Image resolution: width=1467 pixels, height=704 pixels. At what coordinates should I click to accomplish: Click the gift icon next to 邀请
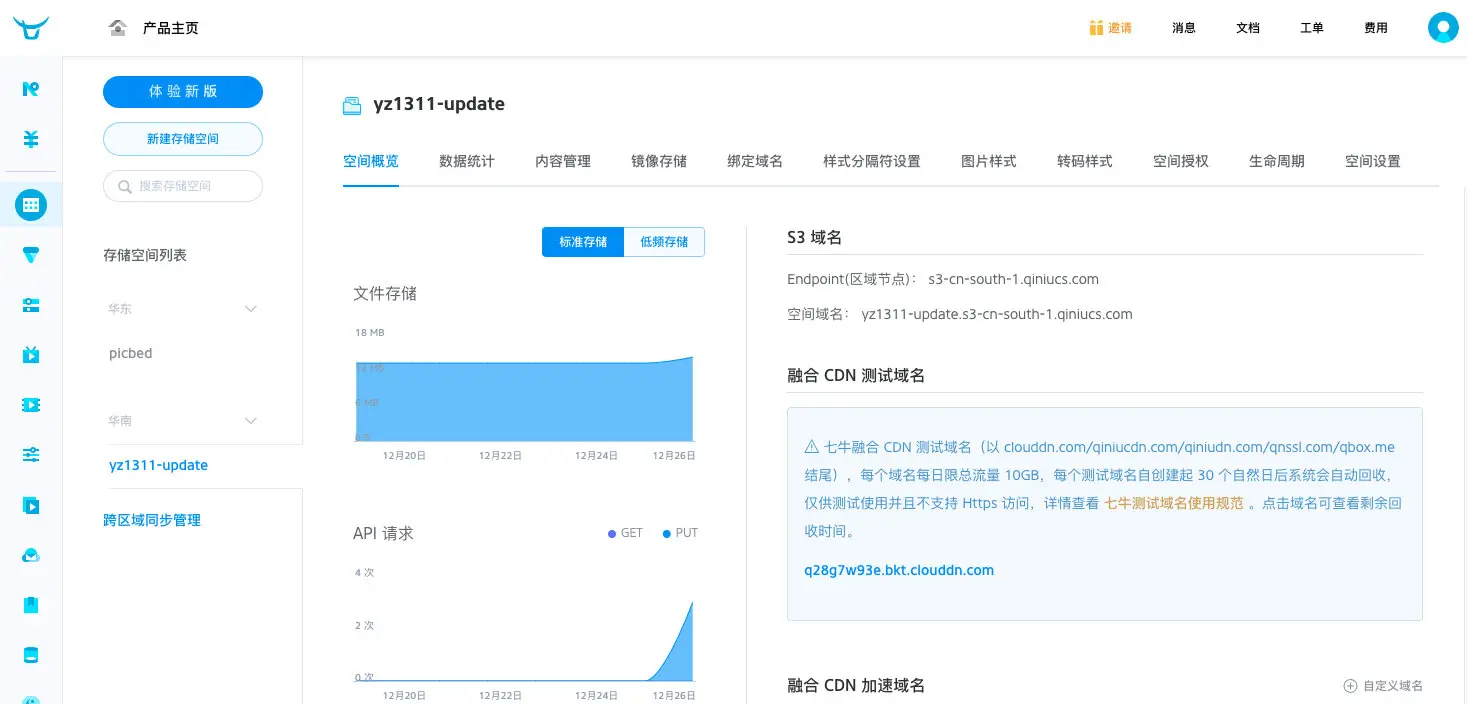1096,28
